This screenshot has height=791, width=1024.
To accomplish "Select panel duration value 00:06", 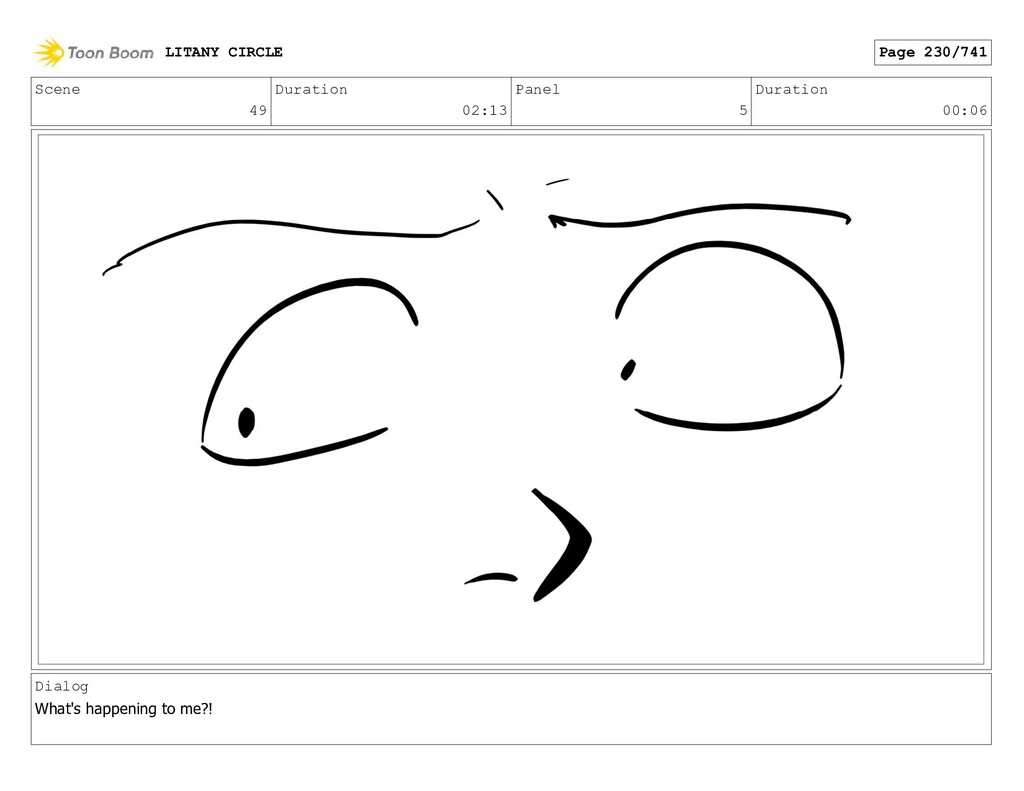I will [x=965, y=110].
